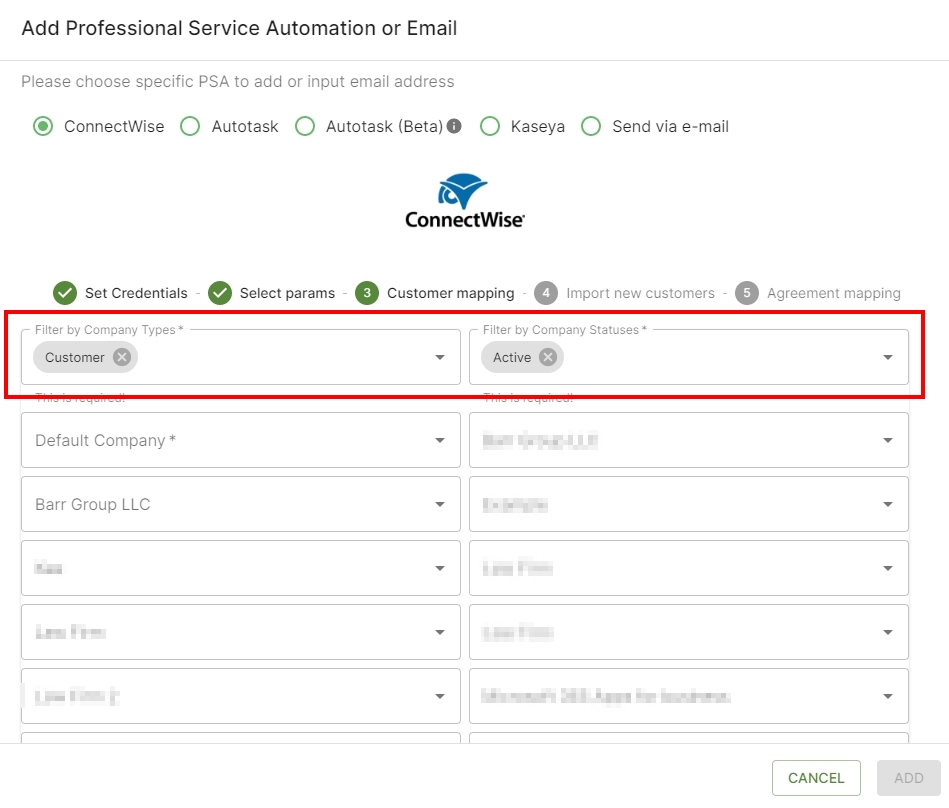
Task: Open Import new customers step label
Action: [x=640, y=293]
